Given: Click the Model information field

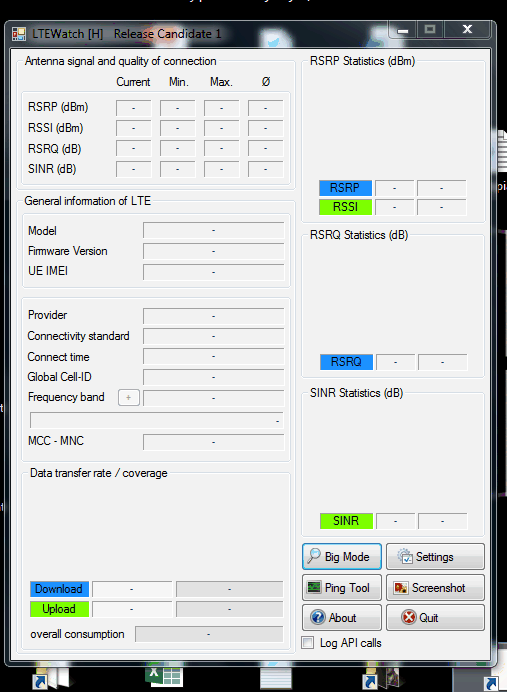Looking at the screenshot, I should coord(214,230).
